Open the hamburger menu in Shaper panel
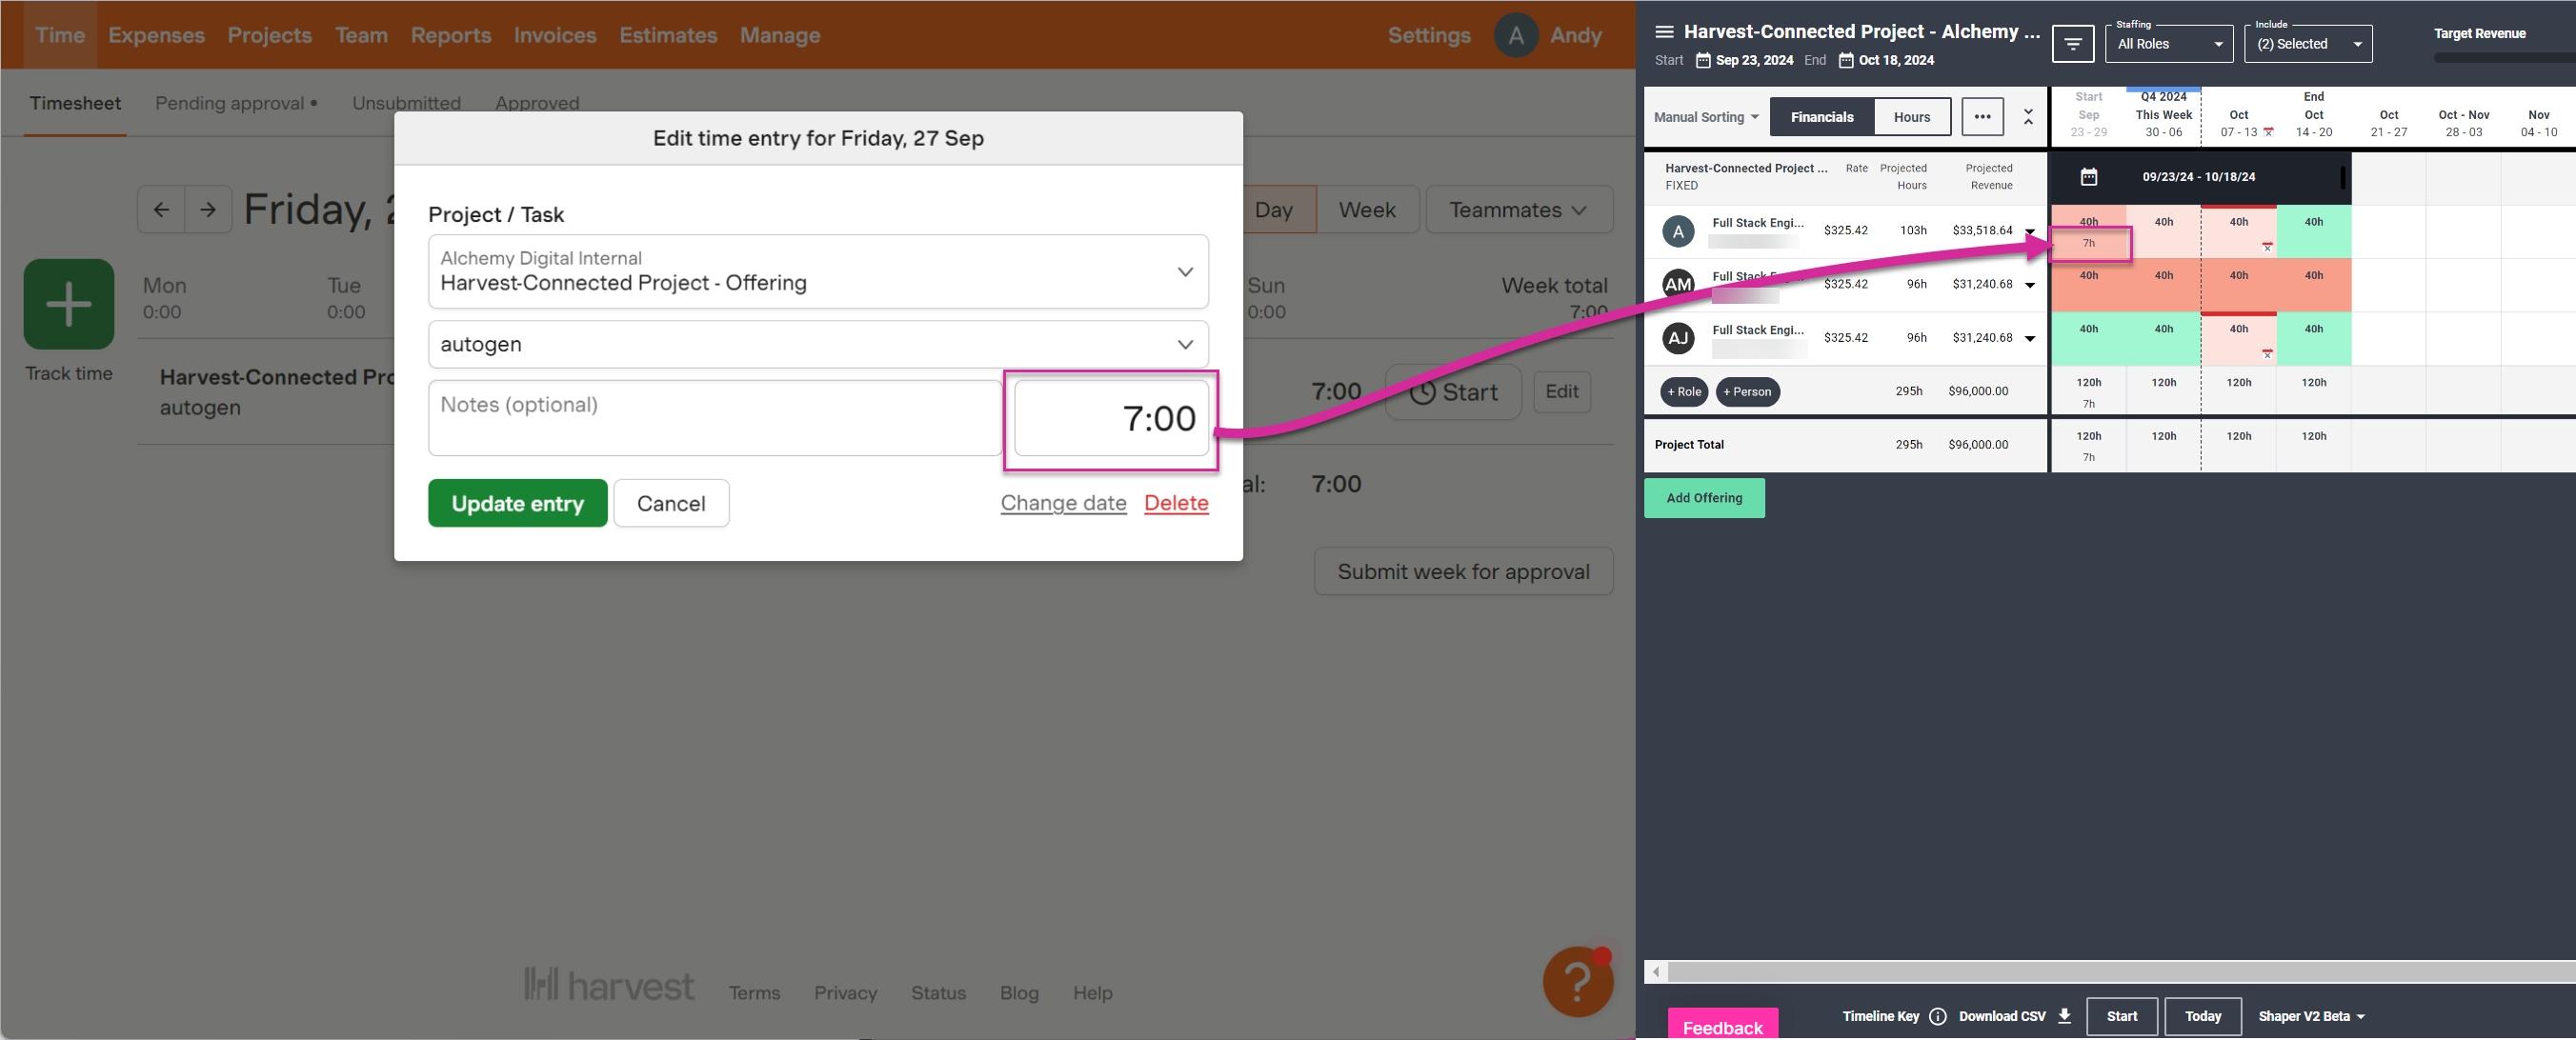 coord(1664,32)
